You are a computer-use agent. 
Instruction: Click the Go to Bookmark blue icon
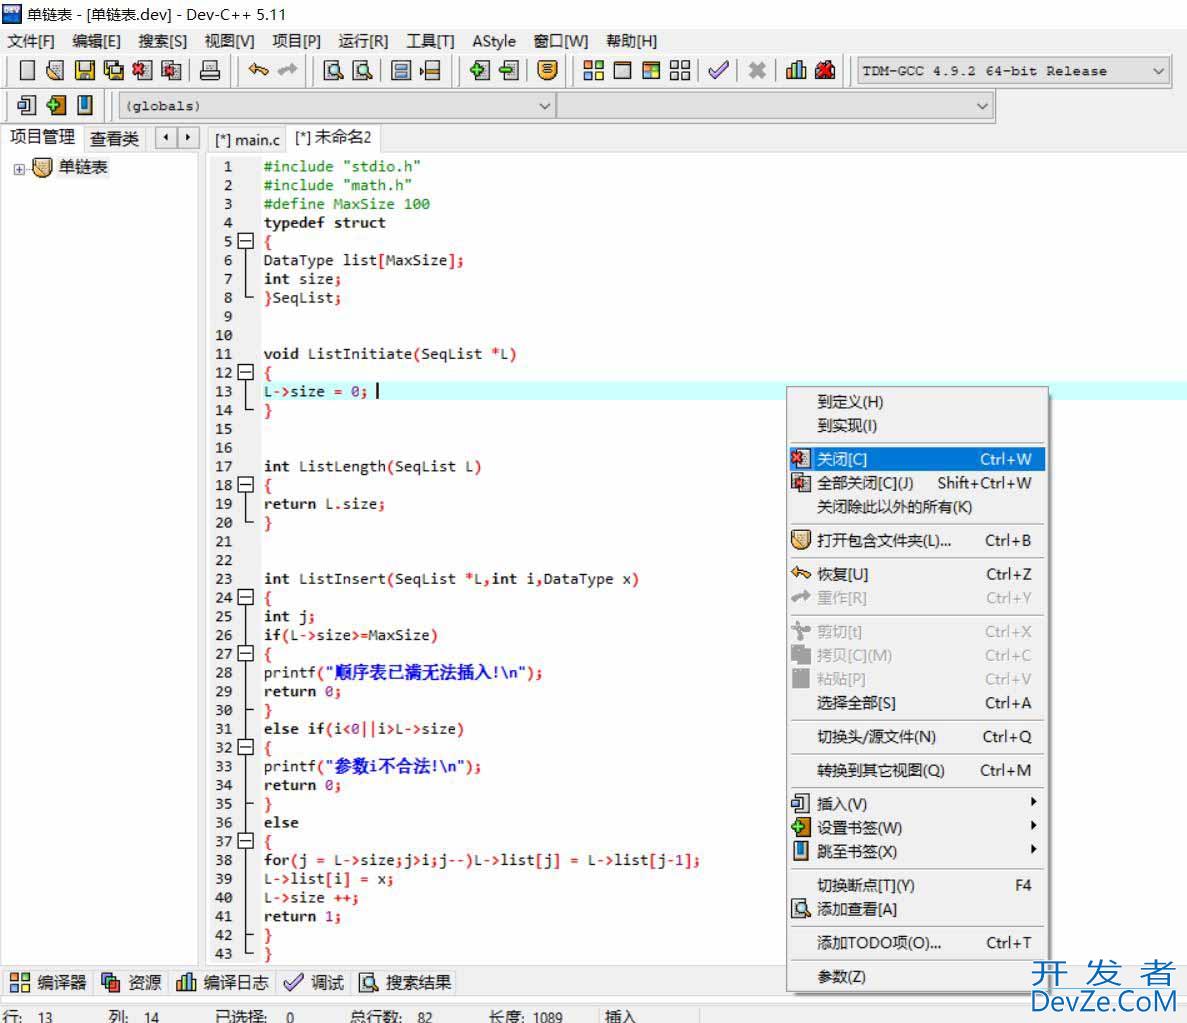[85, 105]
